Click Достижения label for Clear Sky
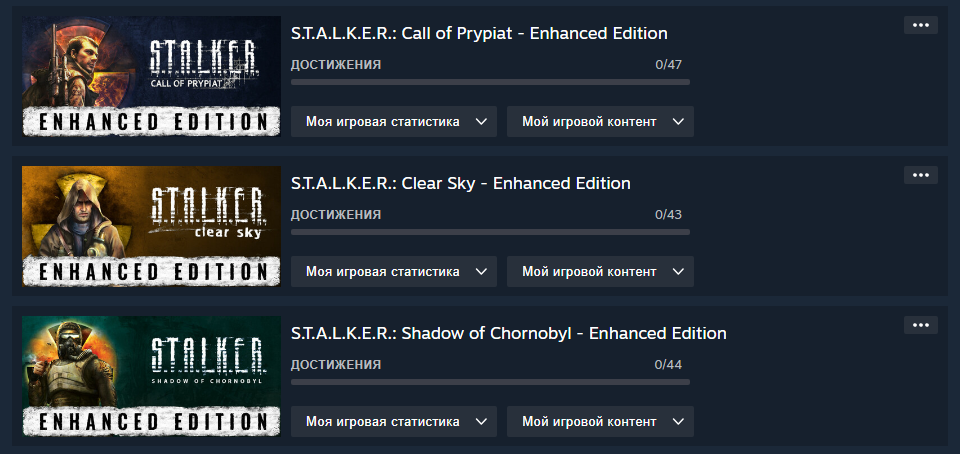This screenshot has width=960, height=454. [x=336, y=215]
